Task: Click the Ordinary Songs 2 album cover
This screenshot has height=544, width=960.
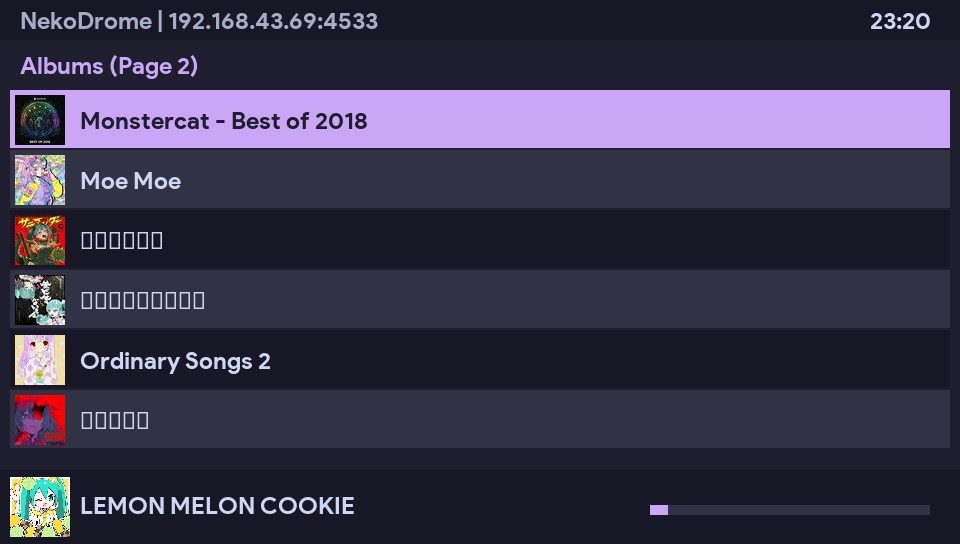Action: [x=40, y=360]
